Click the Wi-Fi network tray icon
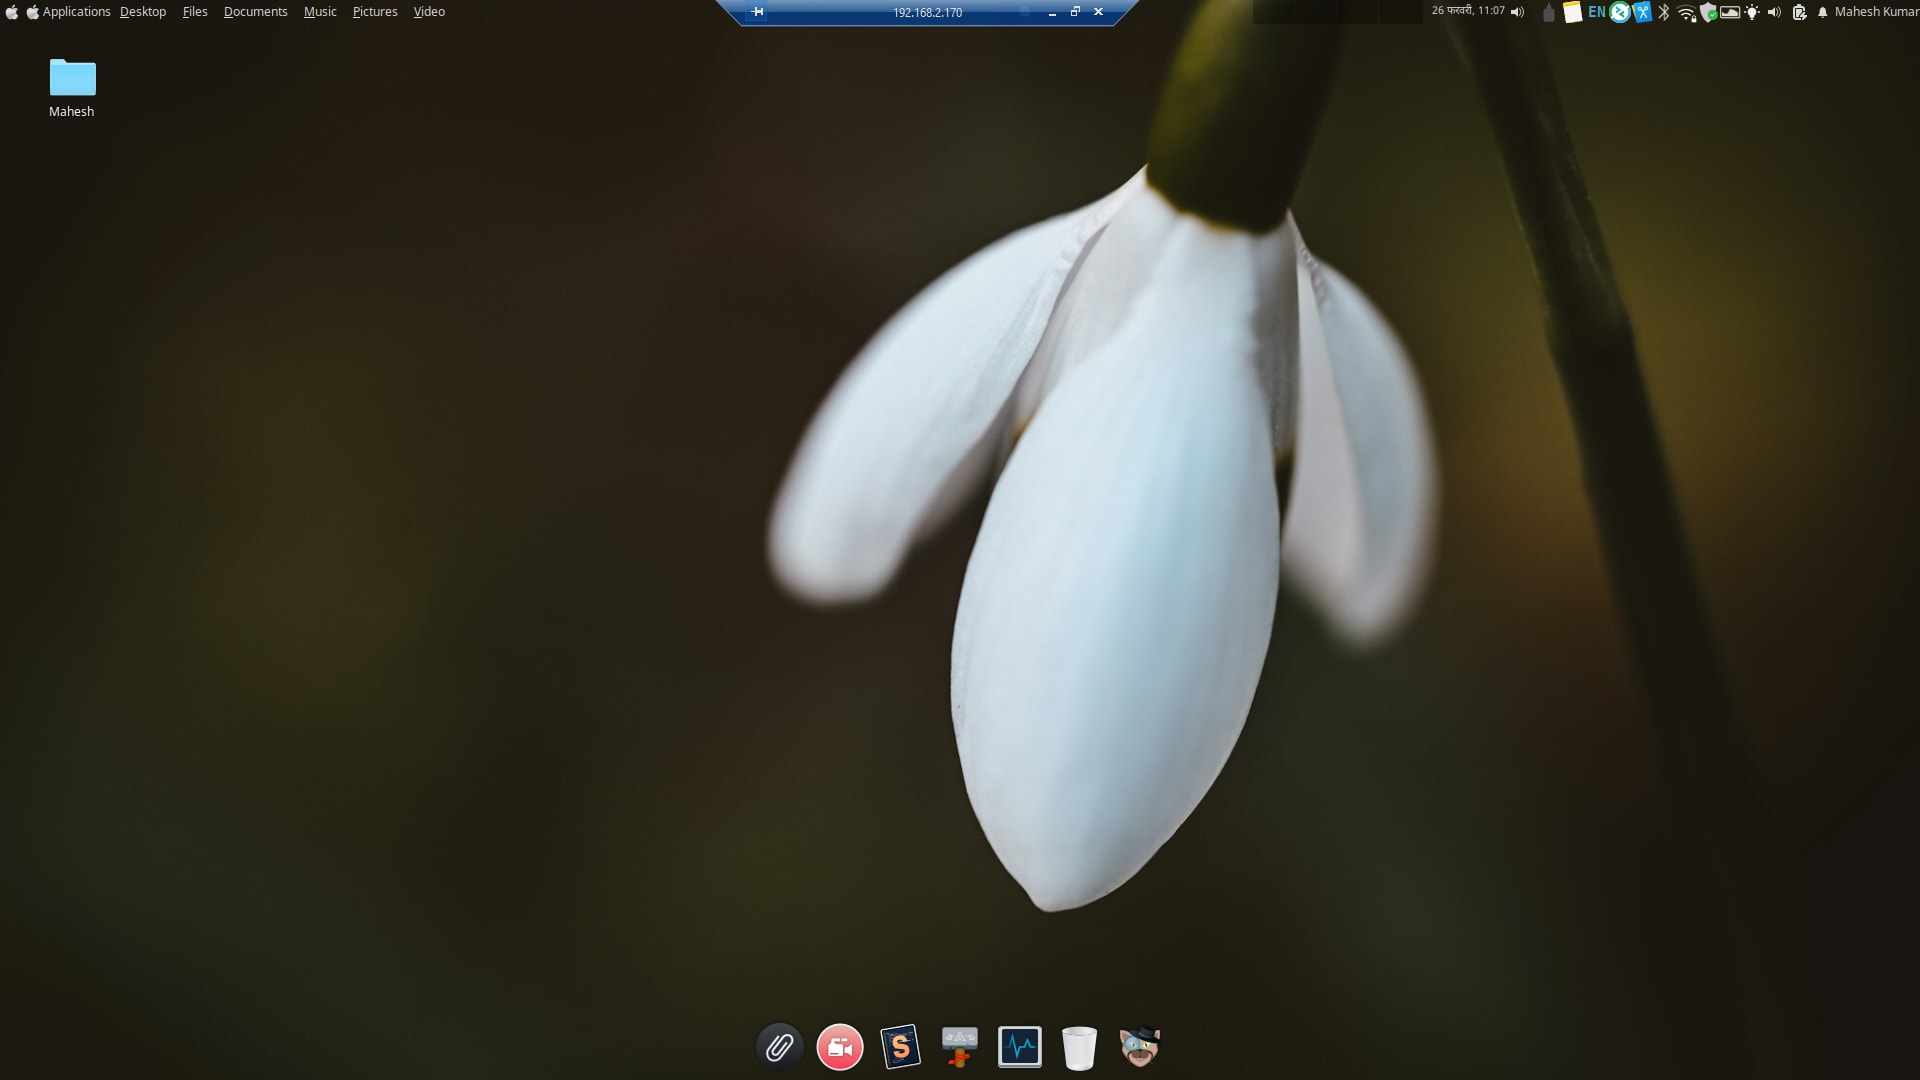 pos(1686,12)
